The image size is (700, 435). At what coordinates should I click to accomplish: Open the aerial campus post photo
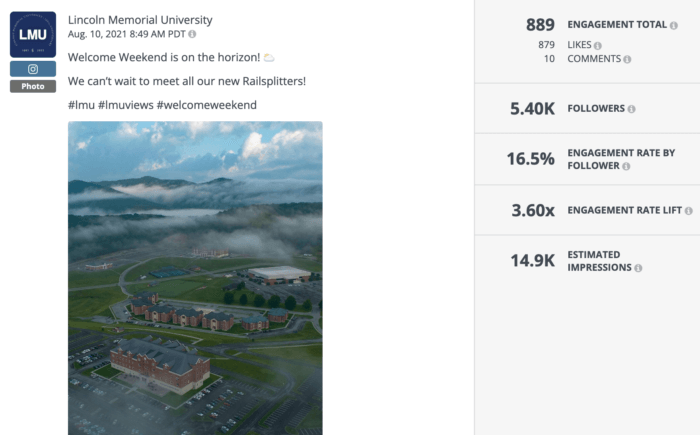click(195, 278)
